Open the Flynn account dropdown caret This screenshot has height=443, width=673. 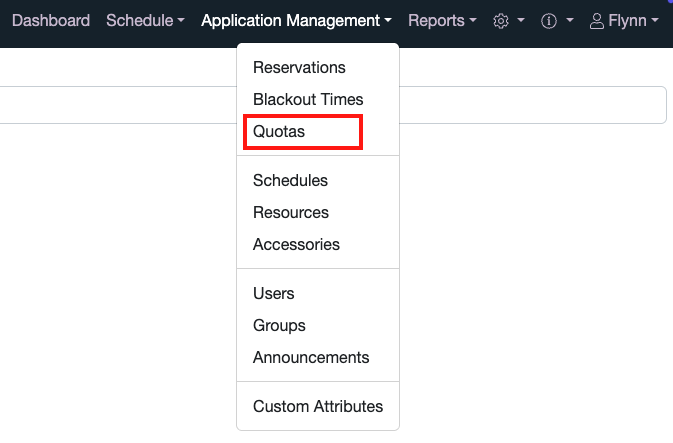tap(655, 21)
